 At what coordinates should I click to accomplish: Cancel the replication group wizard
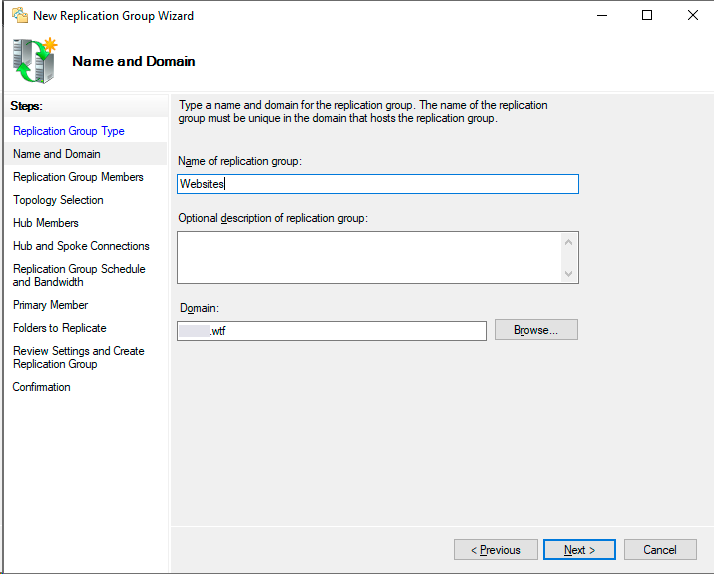(x=660, y=550)
